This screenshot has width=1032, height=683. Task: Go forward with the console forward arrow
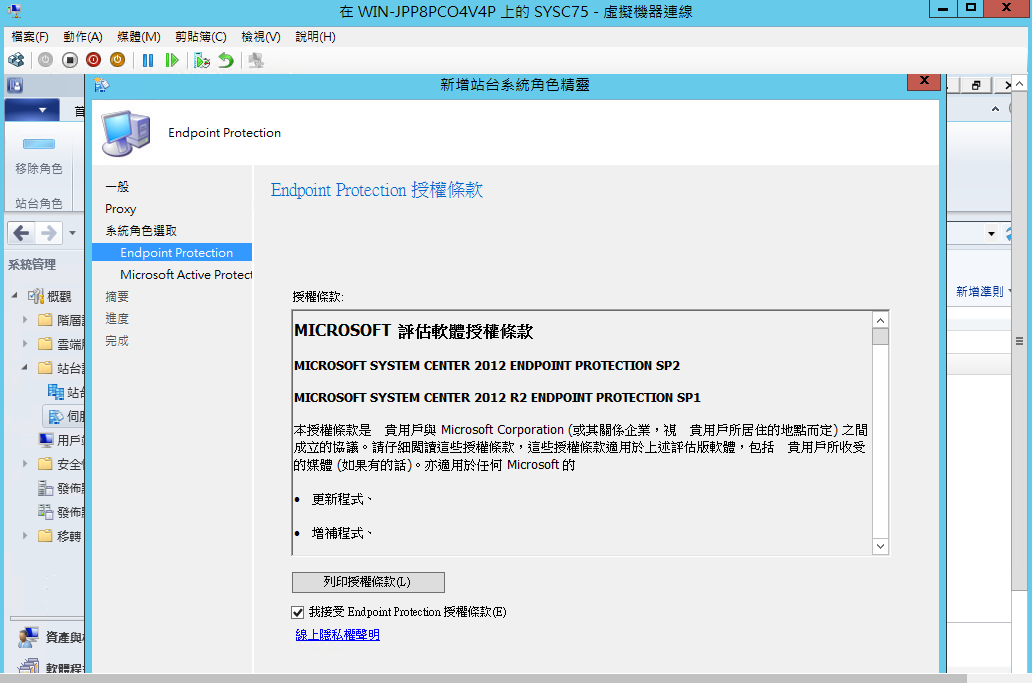click(x=49, y=233)
